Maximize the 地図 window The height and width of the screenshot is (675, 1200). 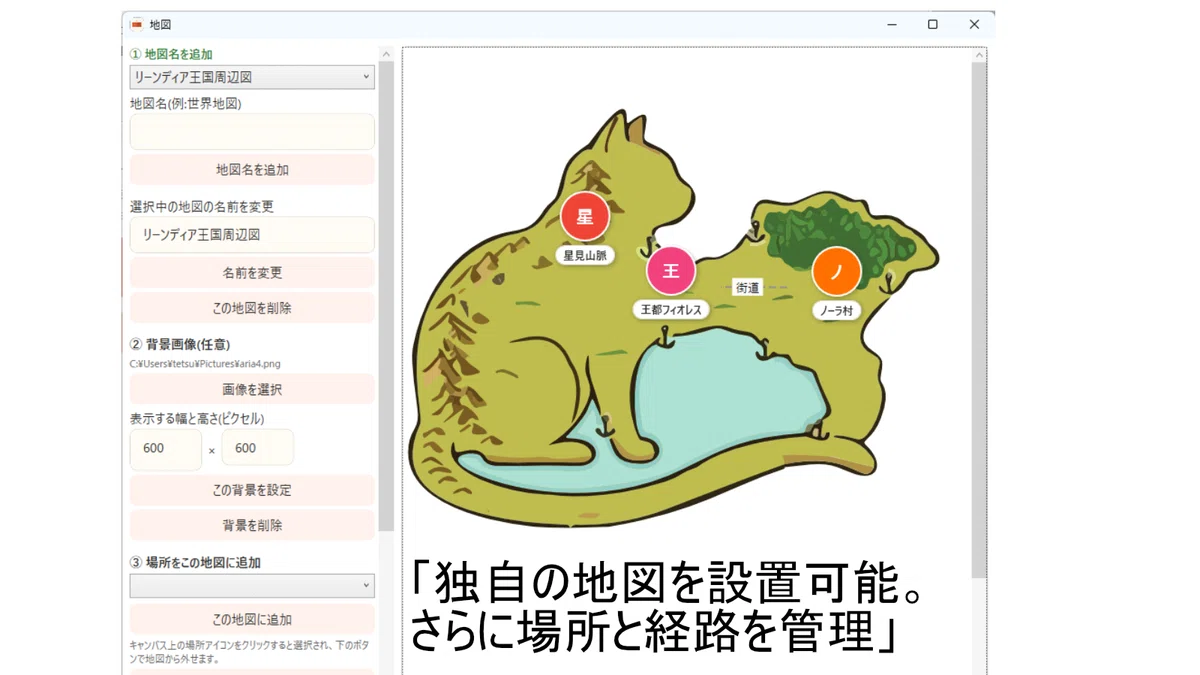[933, 25]
